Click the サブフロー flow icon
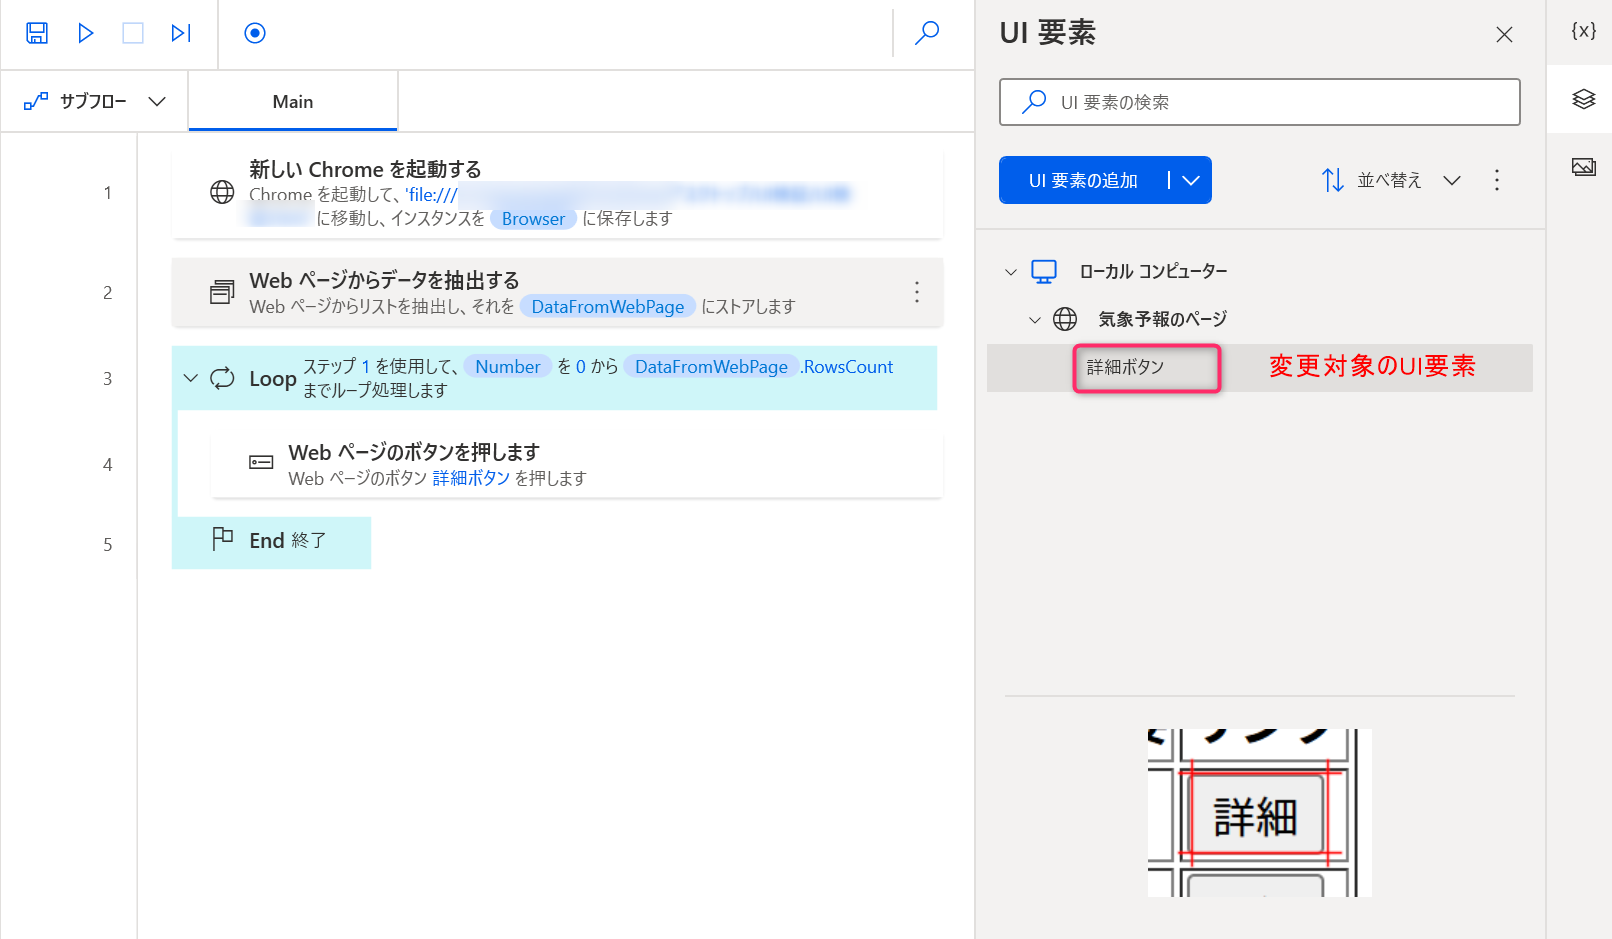The width and height of the screenshot is (1612, 939). (36, 101)
